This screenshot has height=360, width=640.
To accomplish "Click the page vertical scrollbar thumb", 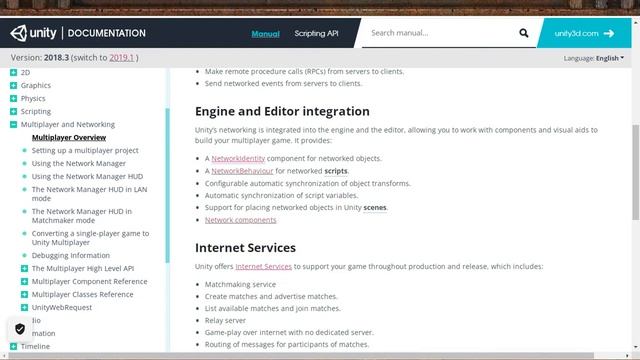I will click(x=636, y=173).
